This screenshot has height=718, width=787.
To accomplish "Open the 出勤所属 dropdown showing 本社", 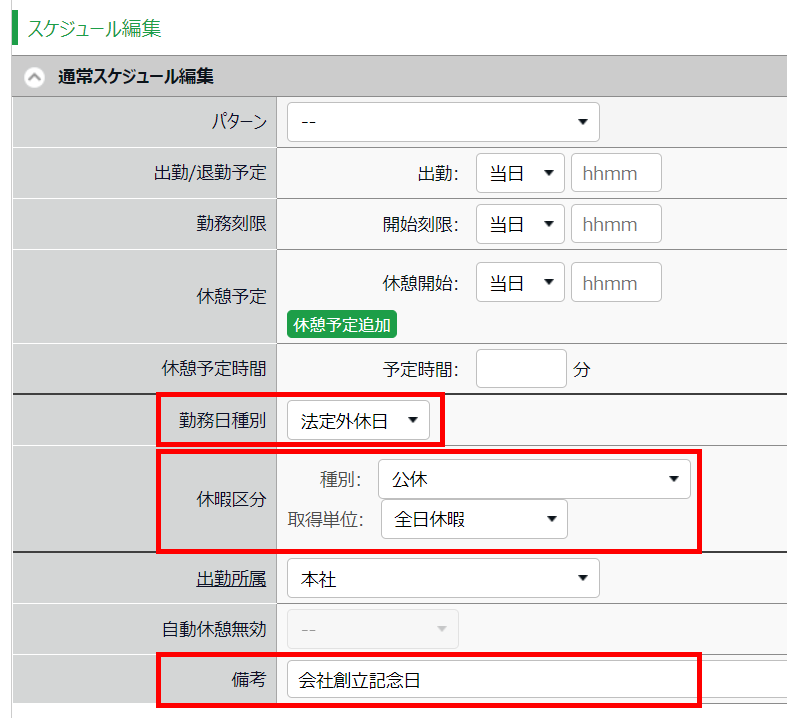I will pos(443,578).
